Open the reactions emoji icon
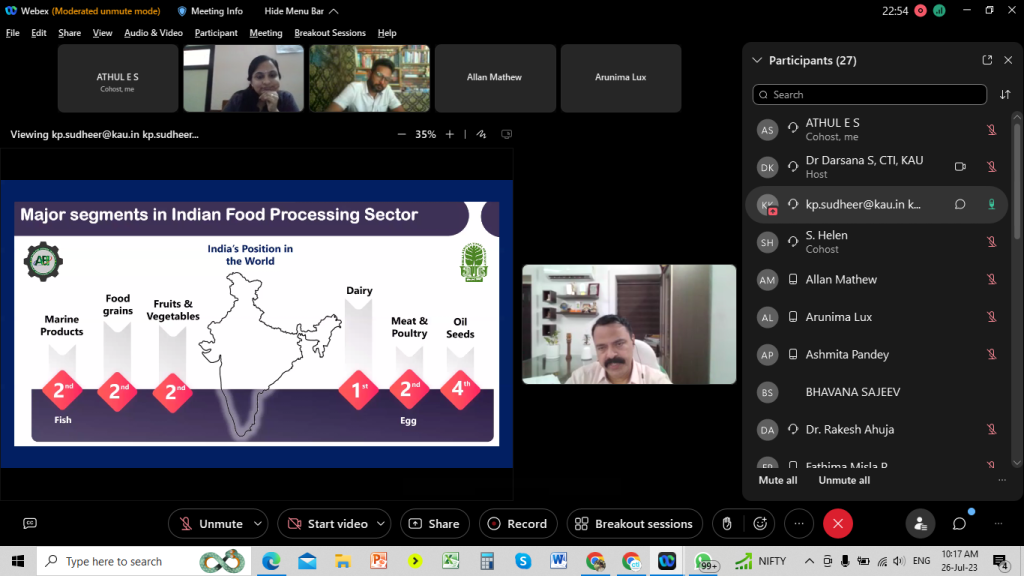The width and height of the screenshot is (1024, 576). (760, 524)
